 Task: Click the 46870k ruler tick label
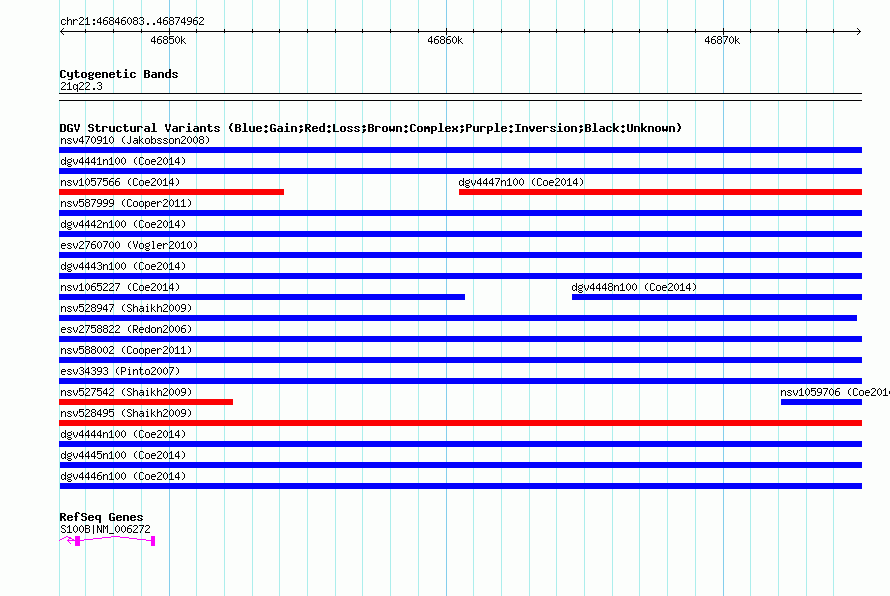pos(722,40)
